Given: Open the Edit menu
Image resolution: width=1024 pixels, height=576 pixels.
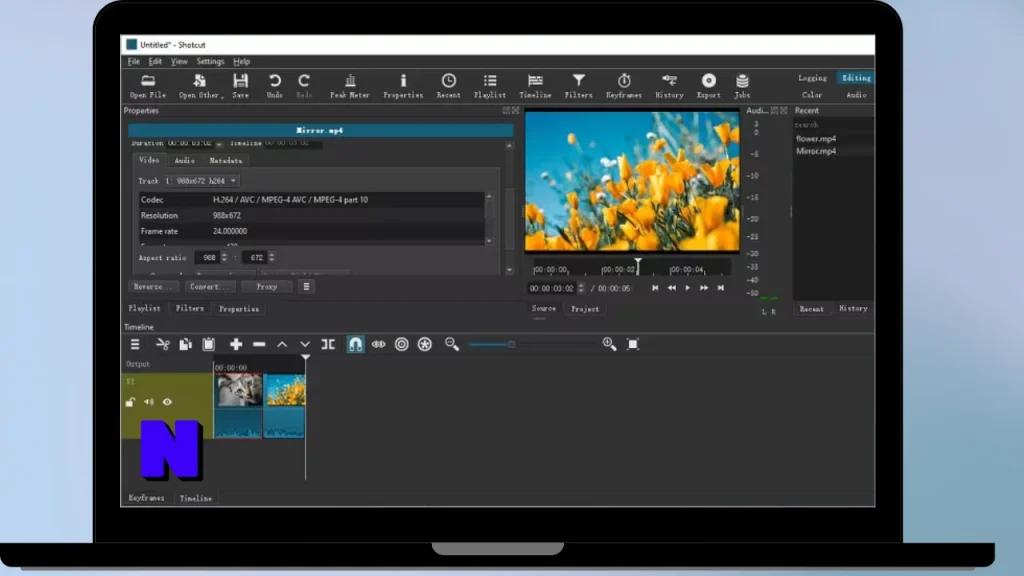Looking at the screenshot, I should (x=155, y=61).
